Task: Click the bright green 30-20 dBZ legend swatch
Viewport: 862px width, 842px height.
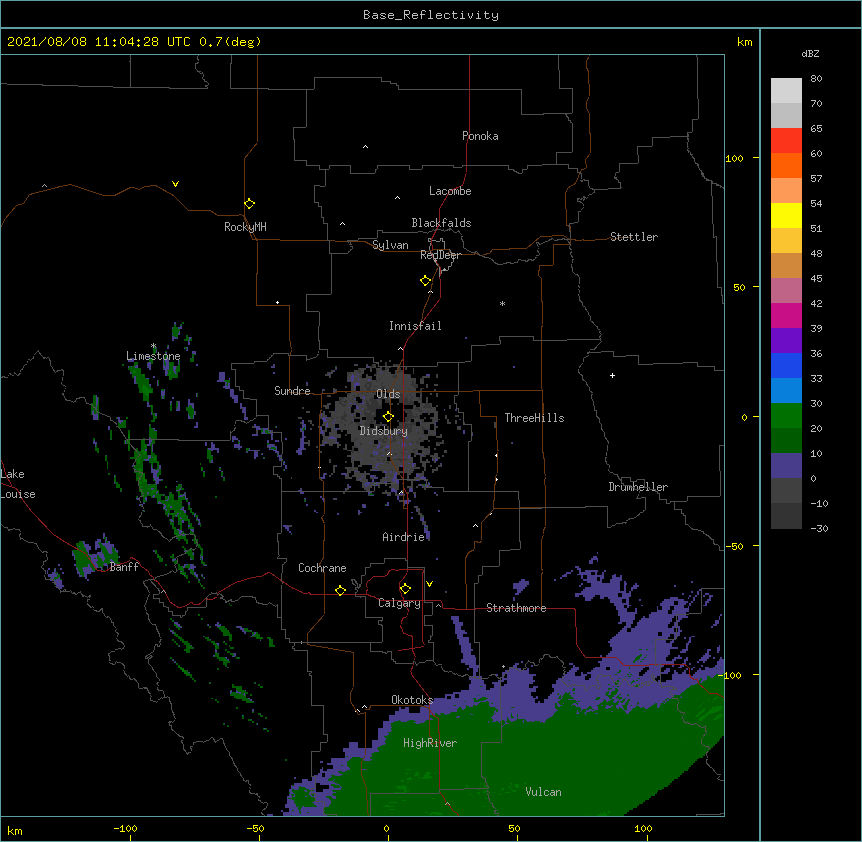Action: coord(786,416)
